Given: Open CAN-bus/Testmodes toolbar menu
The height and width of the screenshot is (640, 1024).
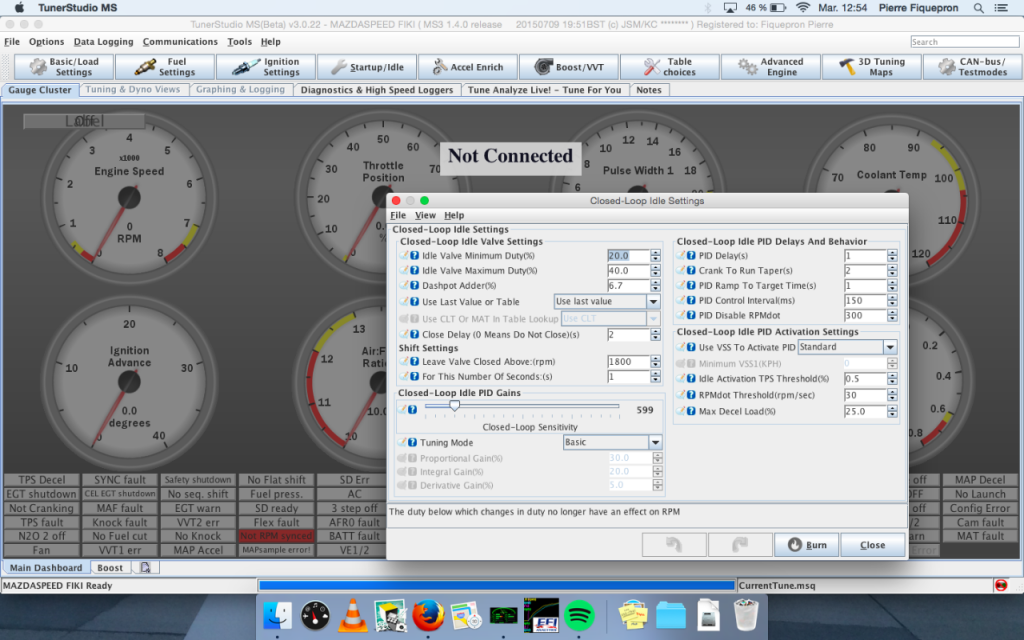Looking at the screenshot, I should 973,67.
